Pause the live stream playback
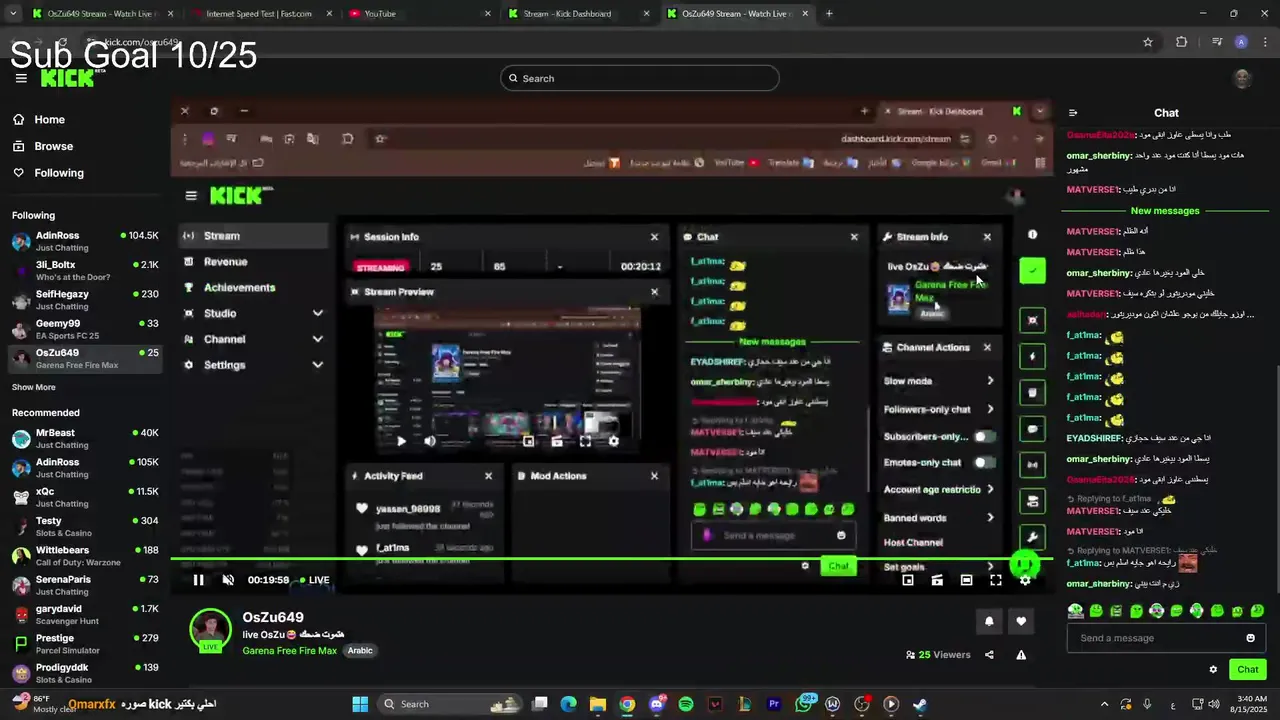Image resolution: width=1280 pixels, height=720 pixels. click(198, 580)
